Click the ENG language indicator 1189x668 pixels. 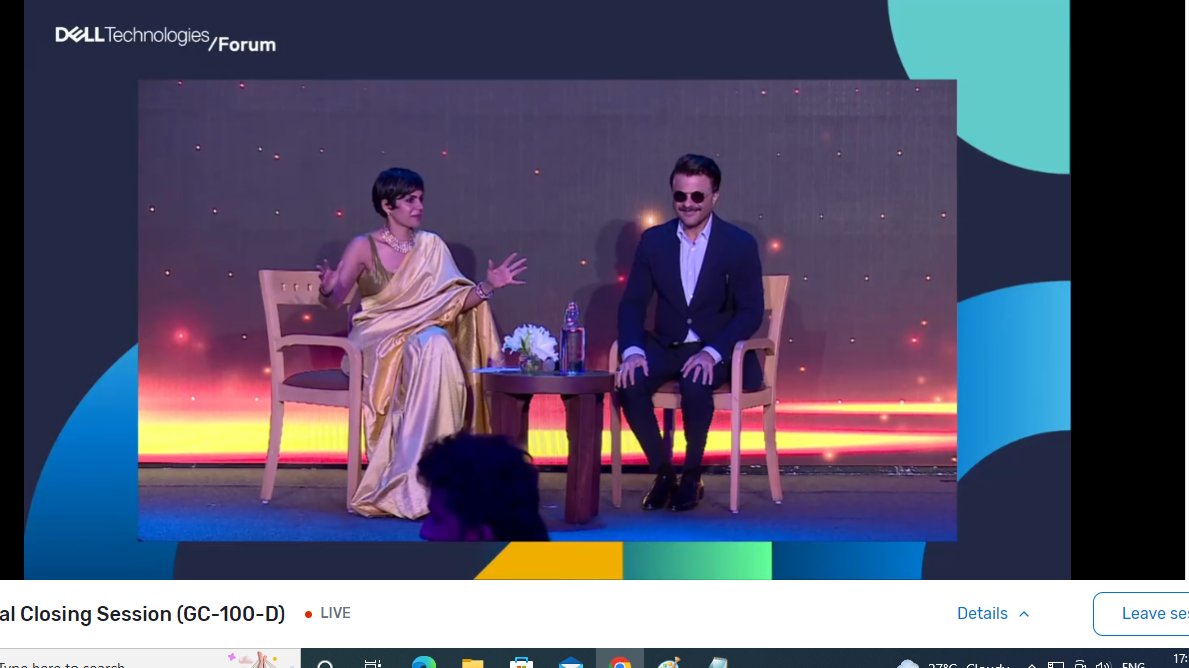[x=1133, y=665]
